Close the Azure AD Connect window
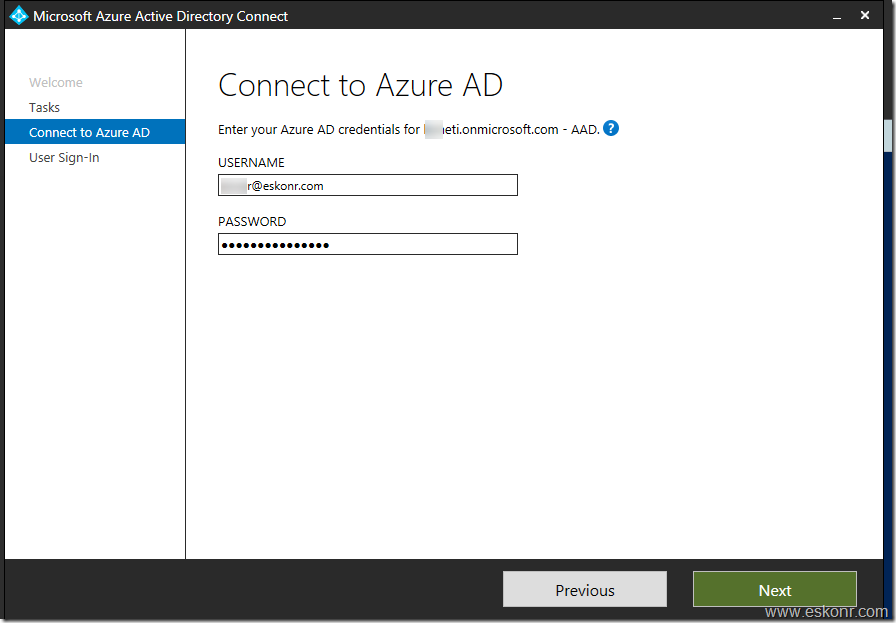Image resolution: width=896 pixels, height=623 pixels. (x=865, y=15)
